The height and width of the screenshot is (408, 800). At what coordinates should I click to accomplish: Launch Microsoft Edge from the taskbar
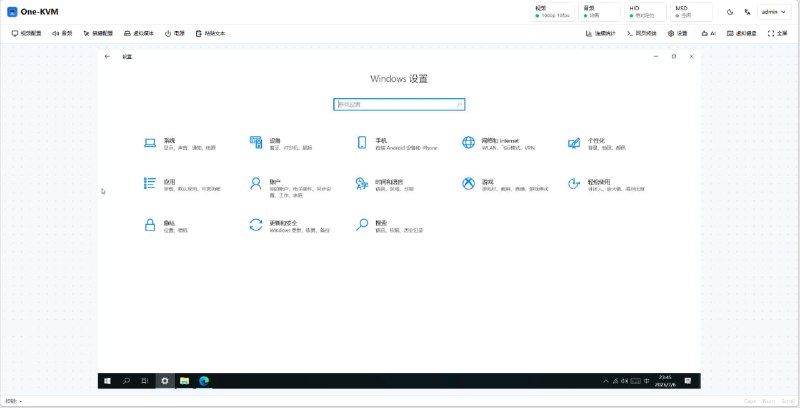tap(204, 381)
